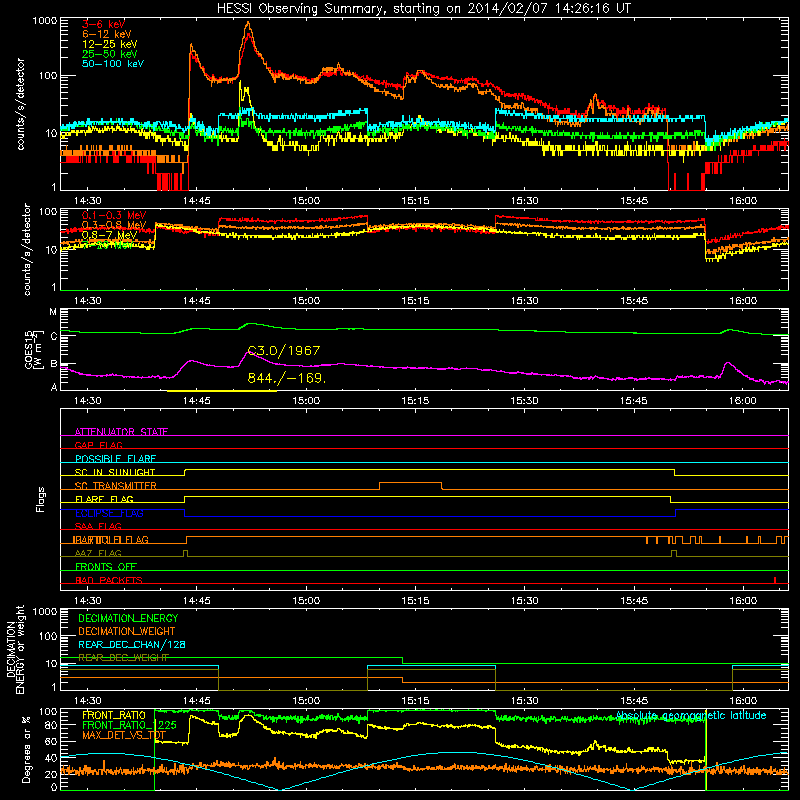Click the DECIMATION ENERGY or weight axis label

[15, 649]
